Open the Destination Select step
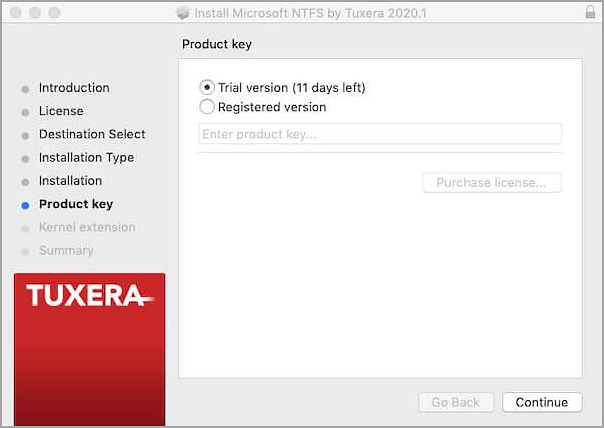The height and width of the screenshot is (428, 604). tap(92, 134)
